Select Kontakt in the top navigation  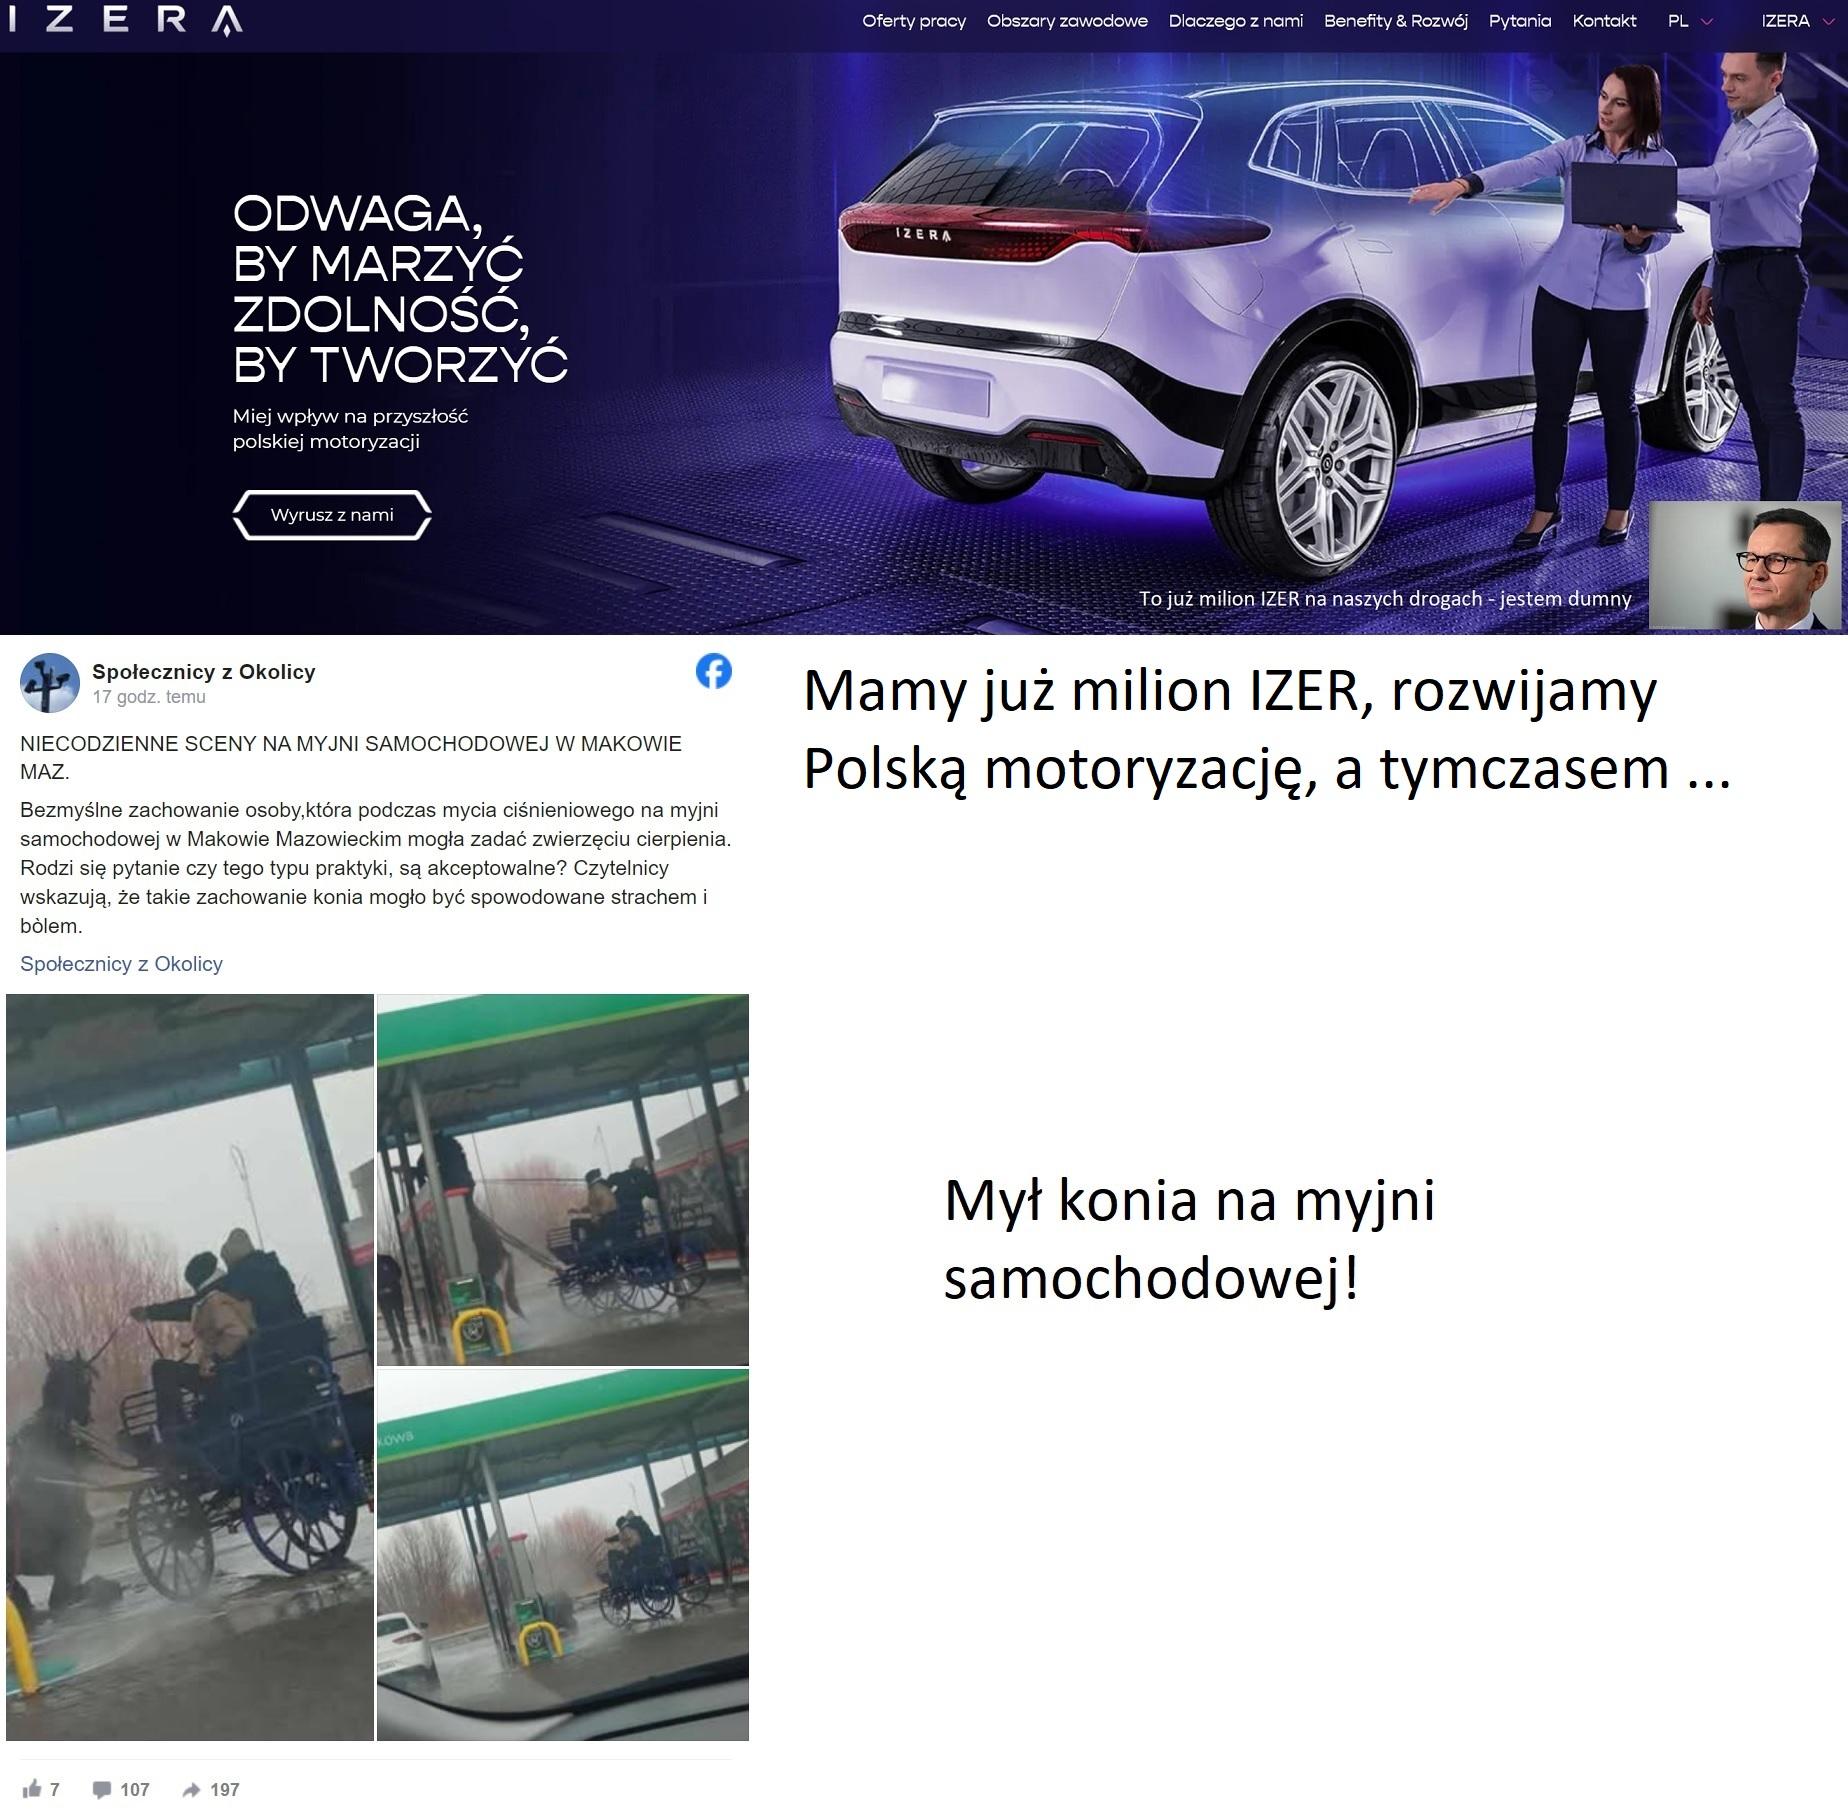coord(1604,21)
